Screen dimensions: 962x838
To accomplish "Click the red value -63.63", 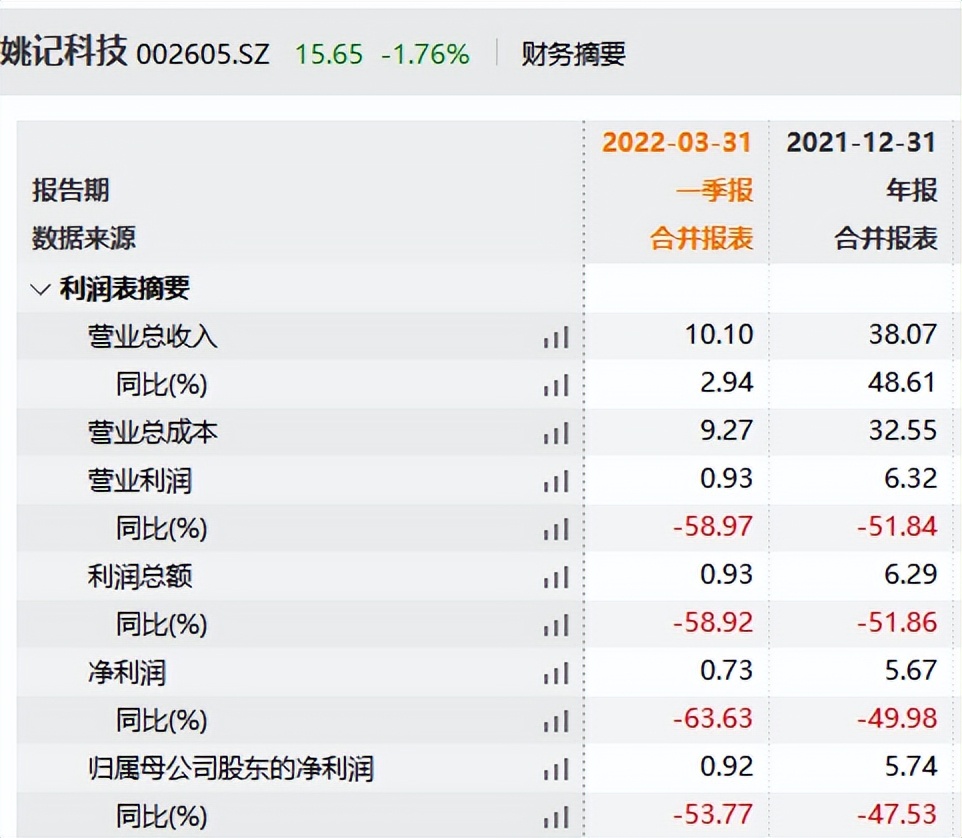I will [x=713, y=718].
